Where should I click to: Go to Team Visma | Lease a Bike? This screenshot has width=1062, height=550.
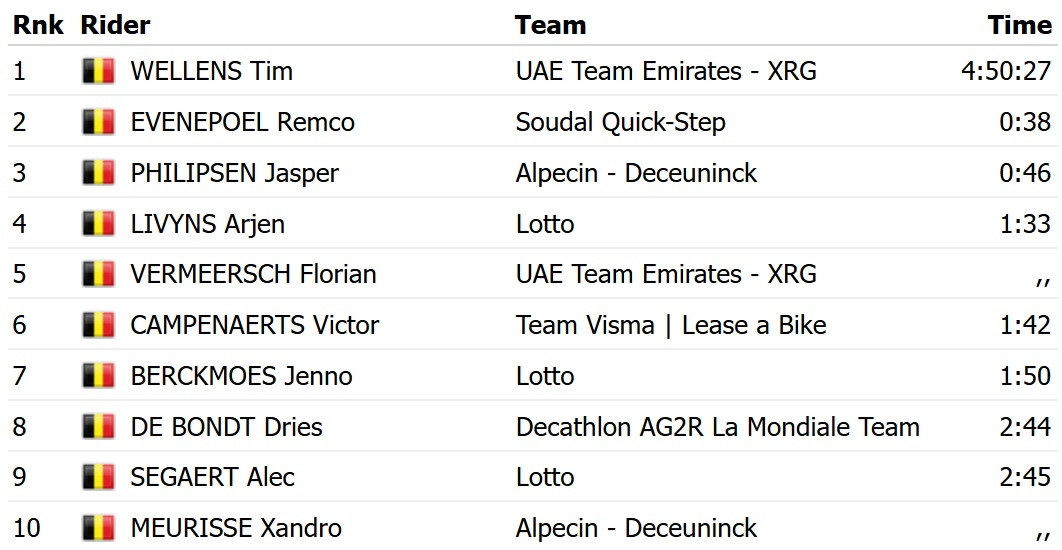(x=671, y=325)
